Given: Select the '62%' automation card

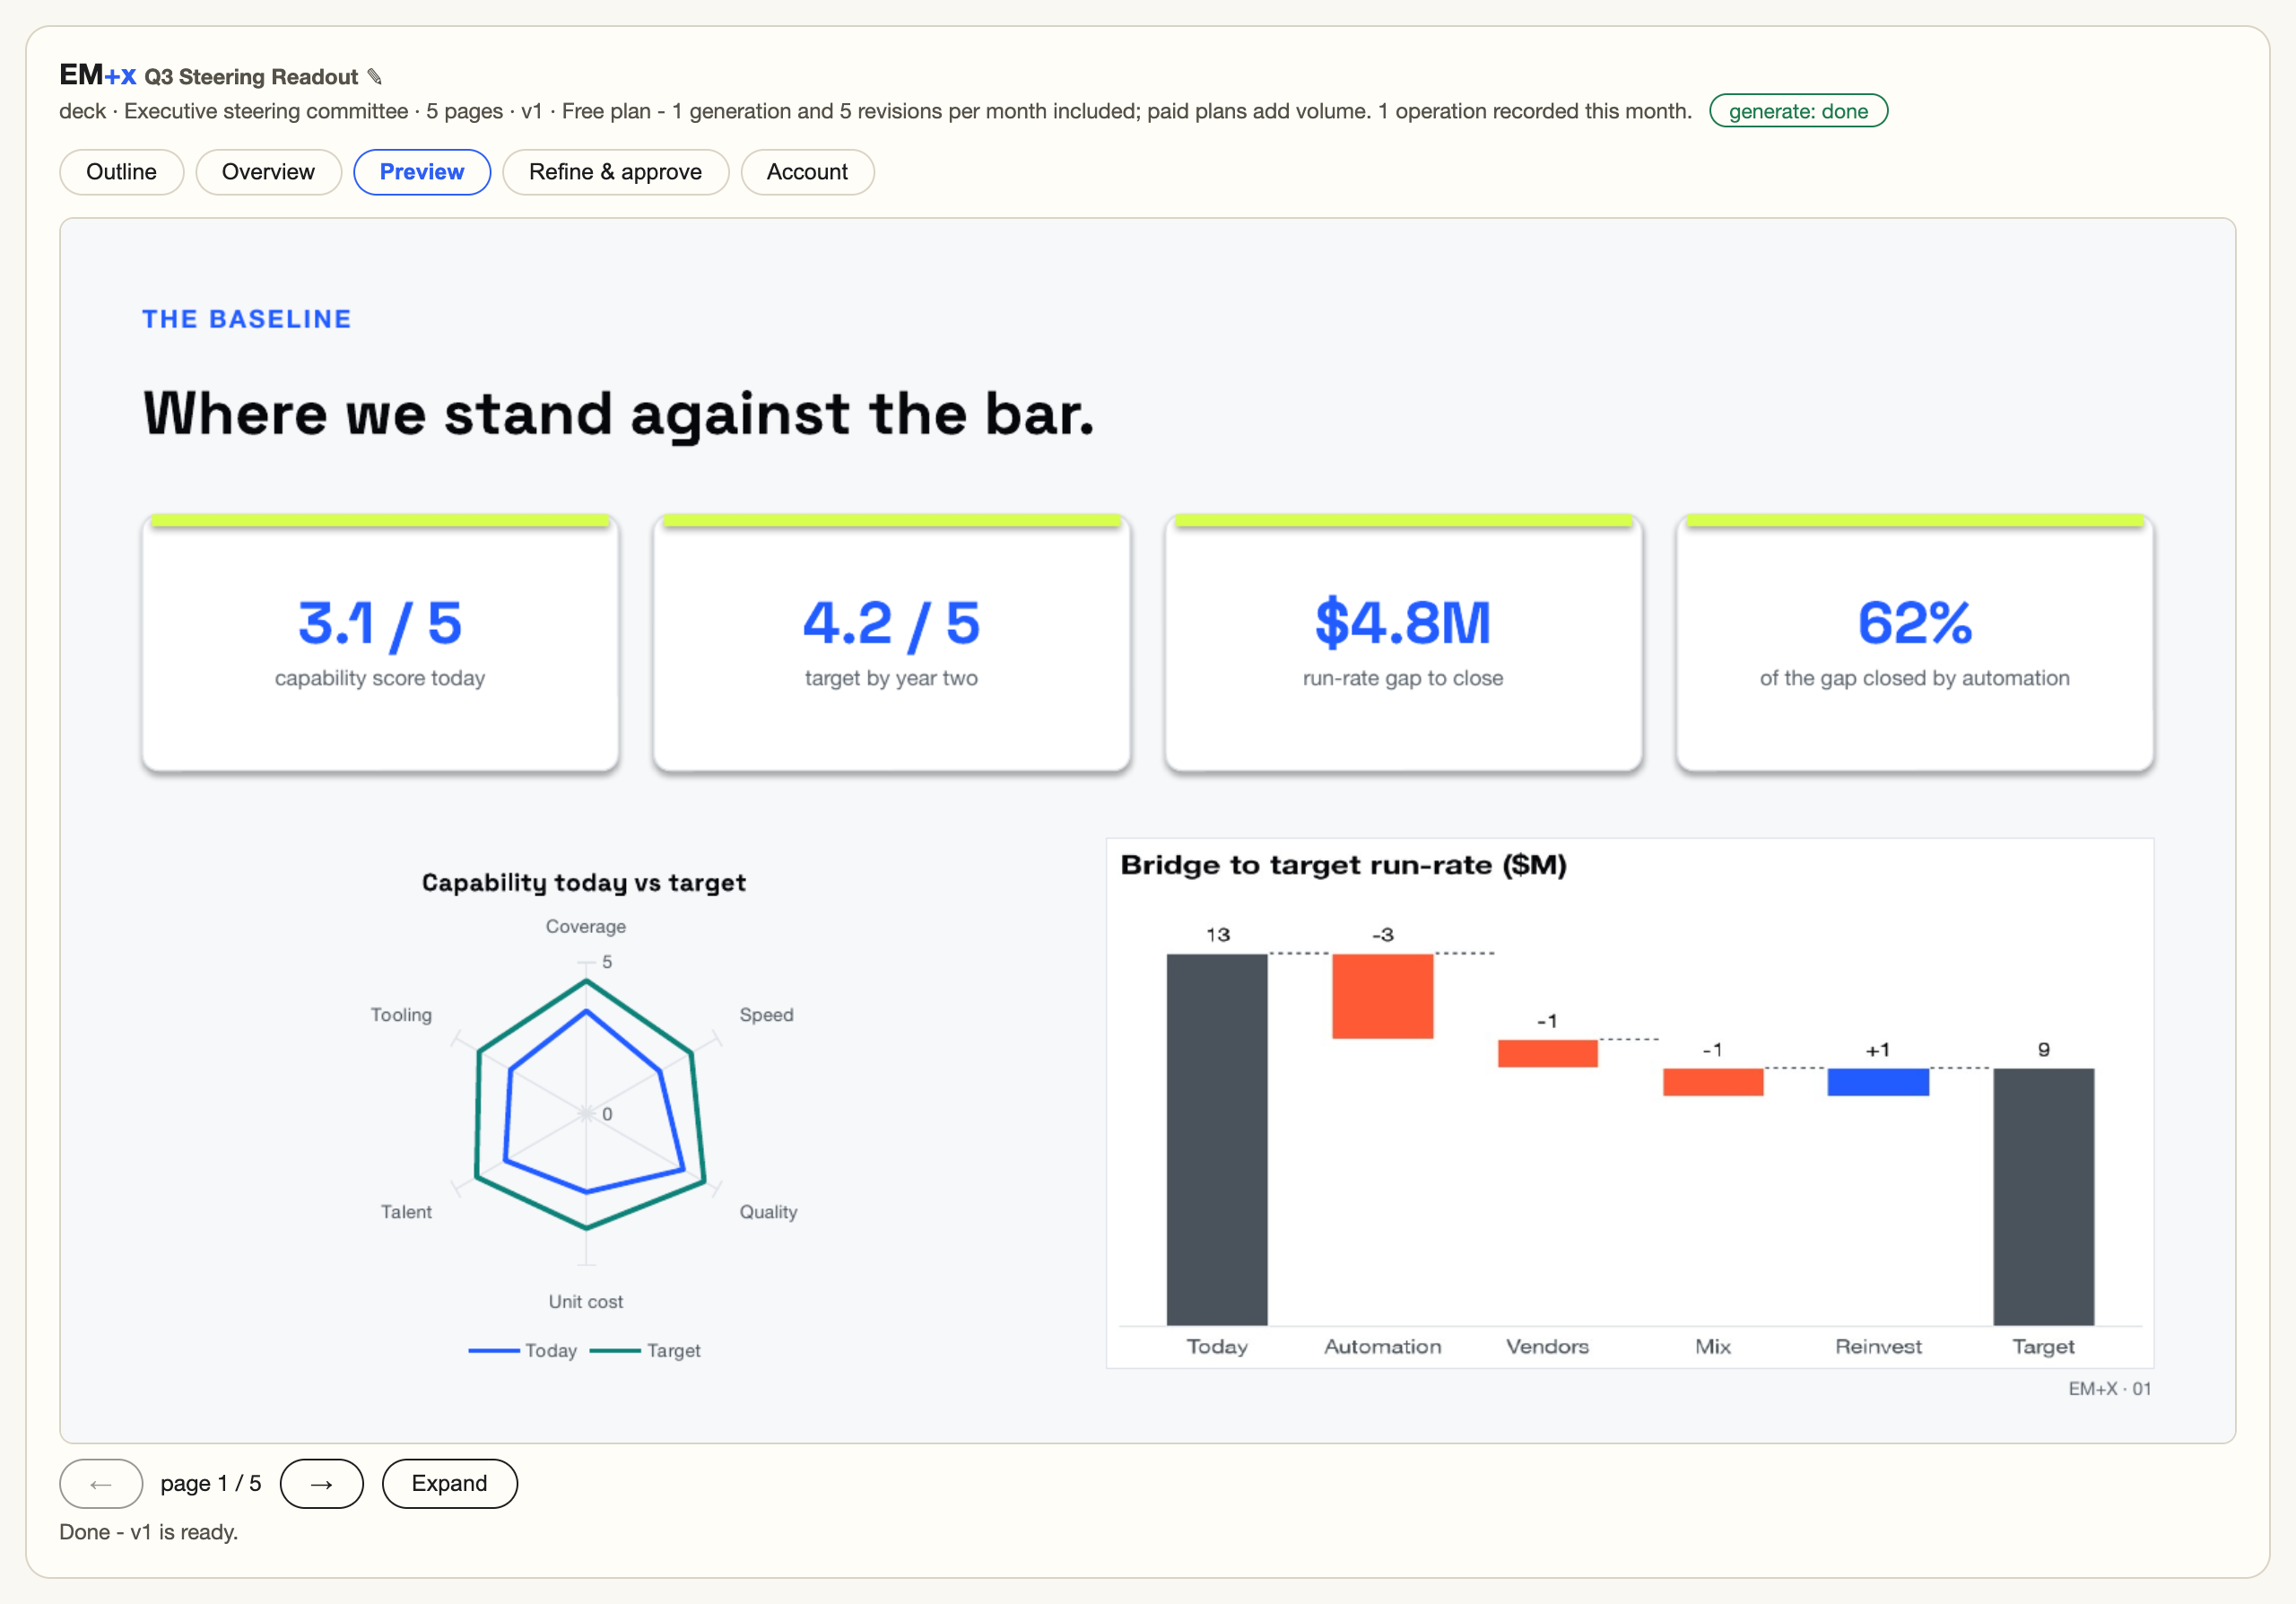Looking at the screenshot, I should (x=1915, y=643).
